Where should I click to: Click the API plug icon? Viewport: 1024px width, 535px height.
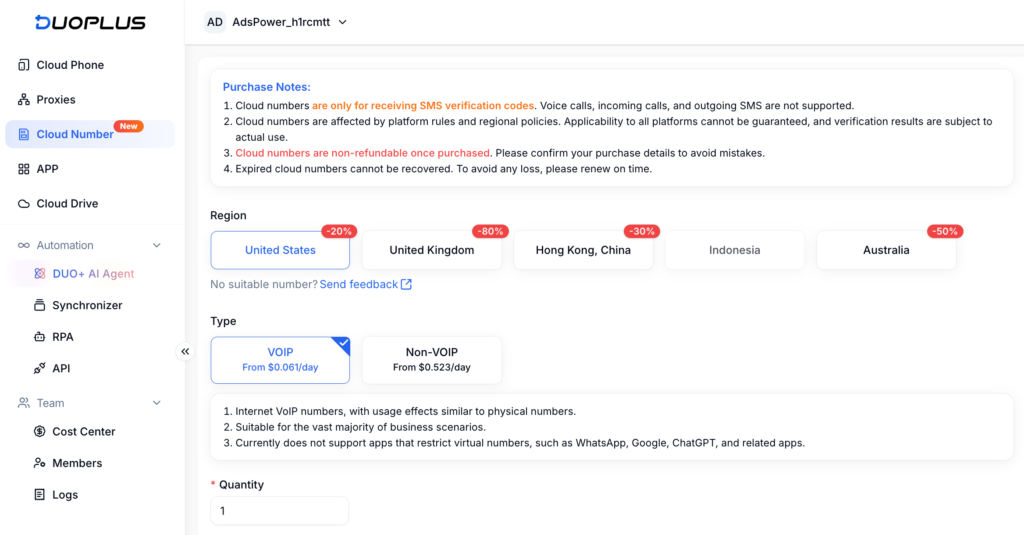39,368
